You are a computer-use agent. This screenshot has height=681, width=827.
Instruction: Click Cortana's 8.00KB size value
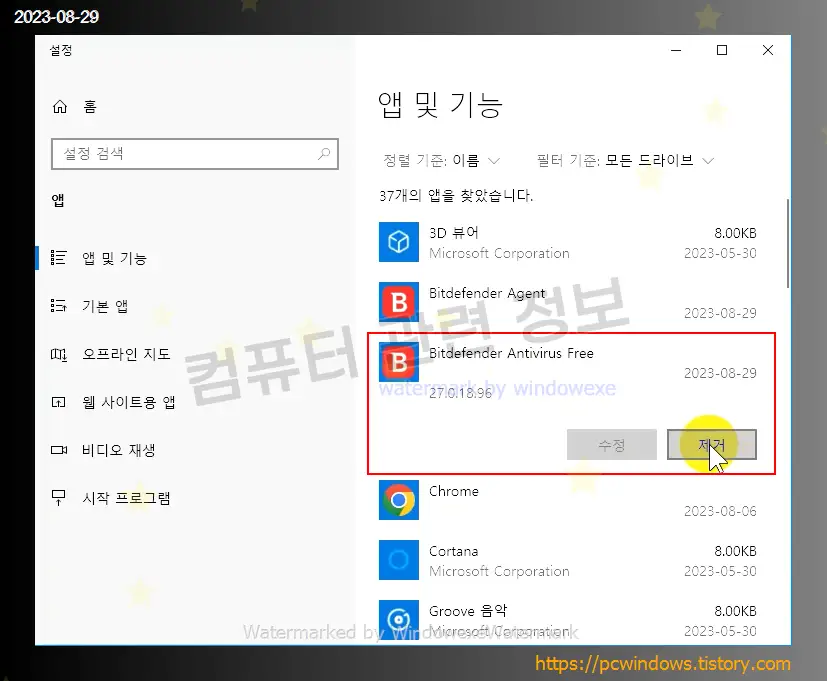point(735,551)
